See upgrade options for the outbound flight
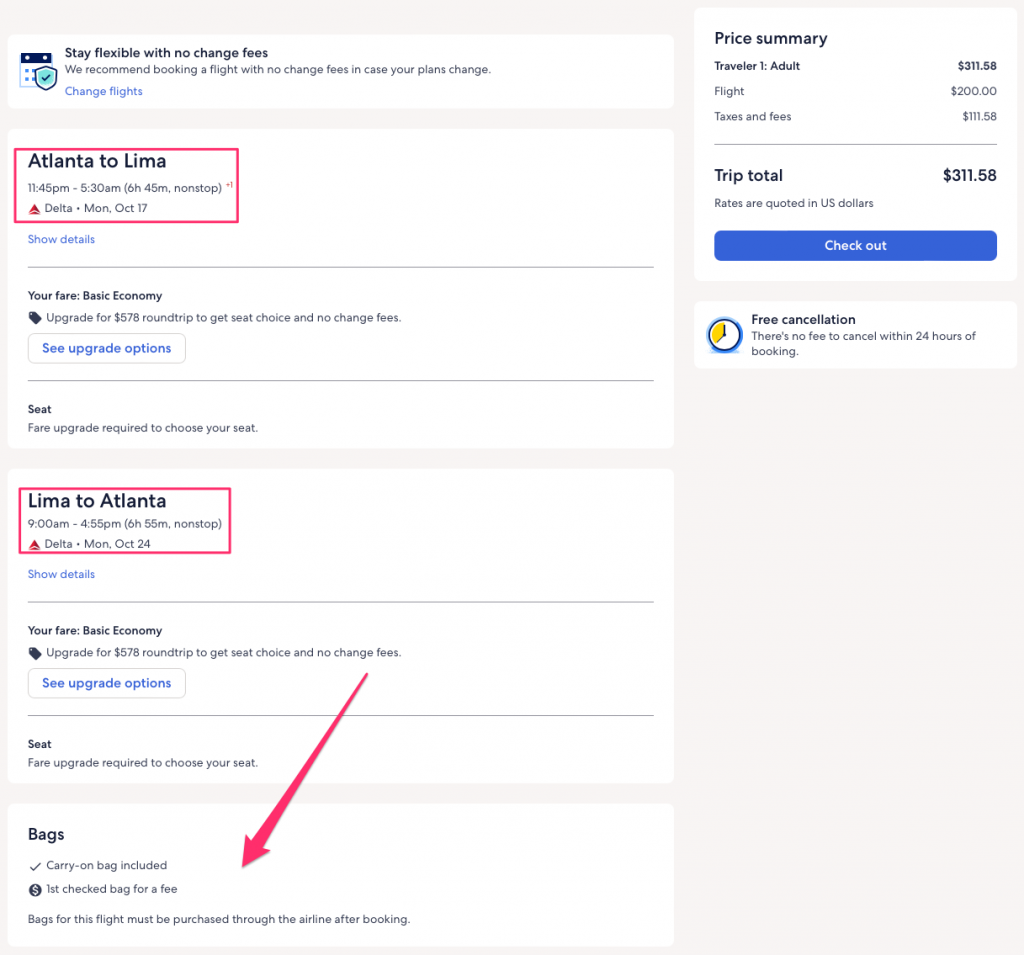The height and width of the screenshot is (955, 1024). click(106, 348)
